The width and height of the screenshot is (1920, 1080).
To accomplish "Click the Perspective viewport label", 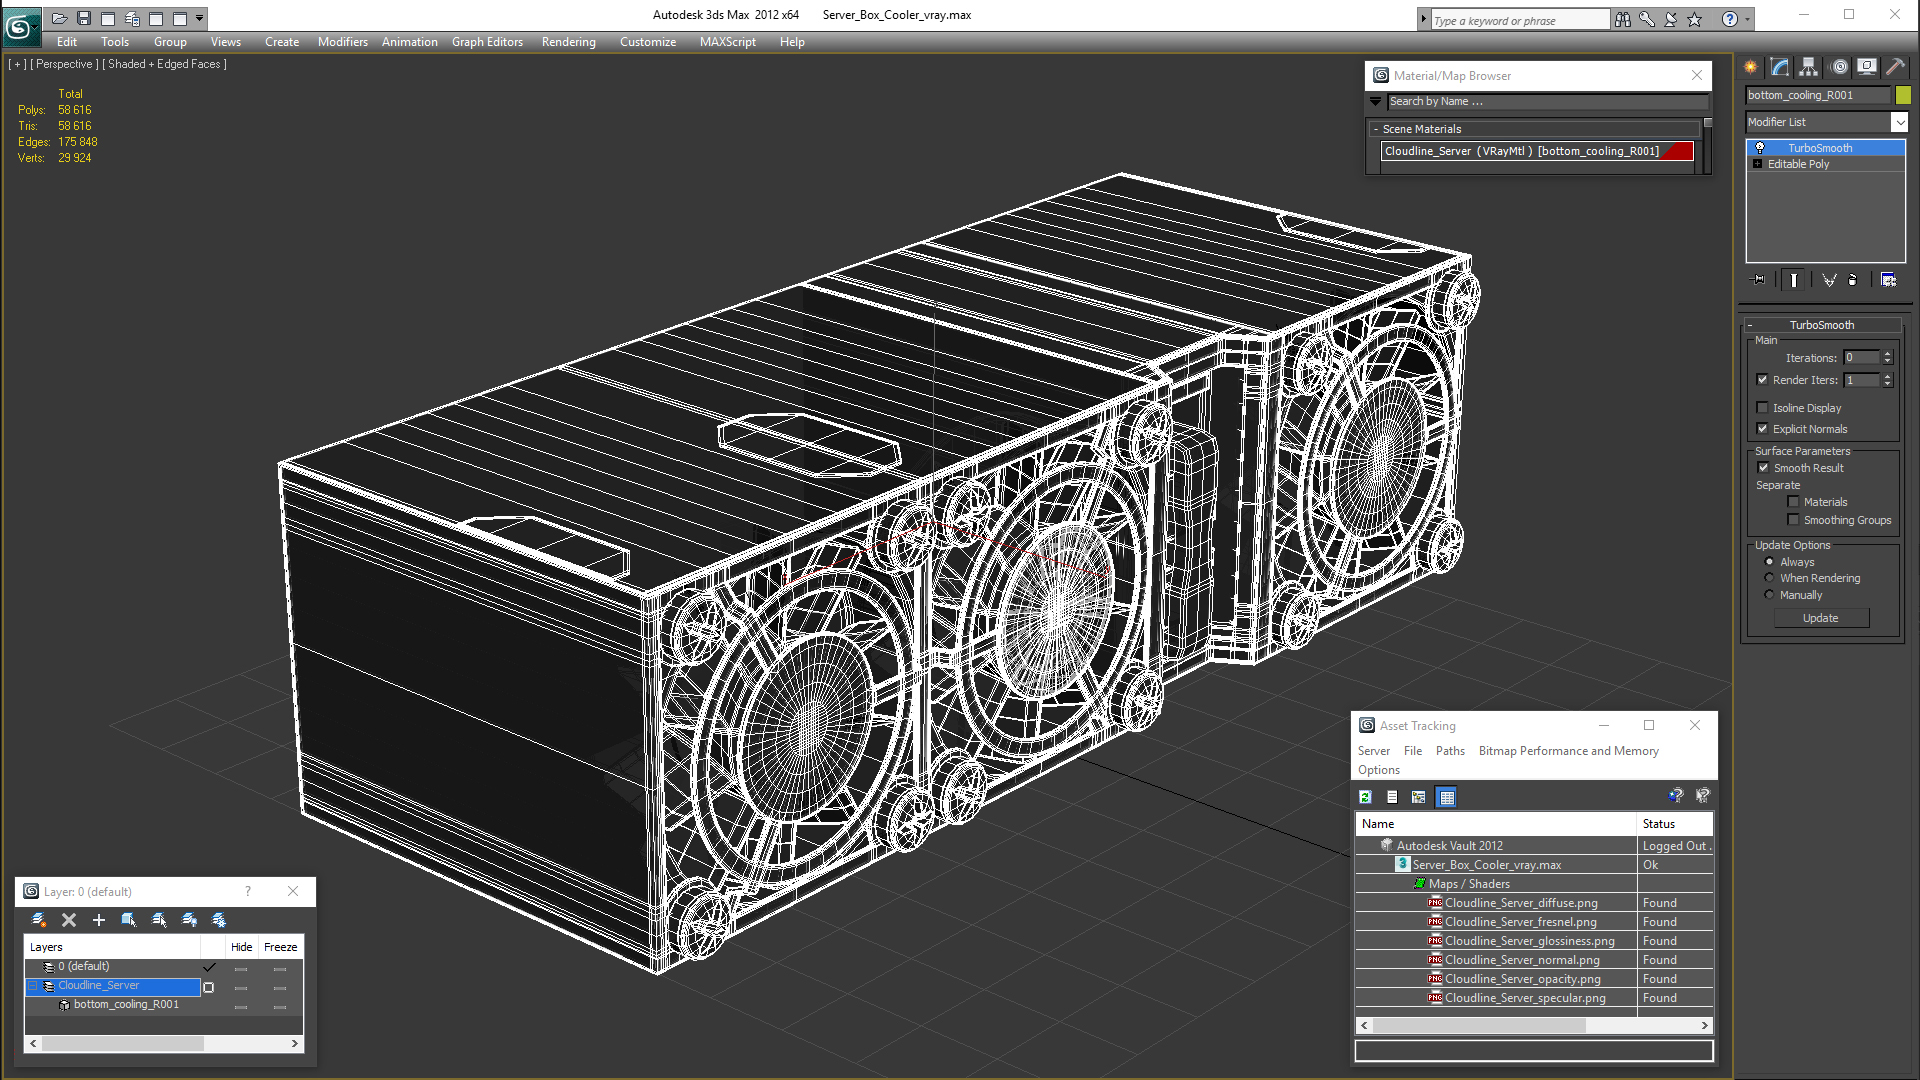I will point(64,64).
